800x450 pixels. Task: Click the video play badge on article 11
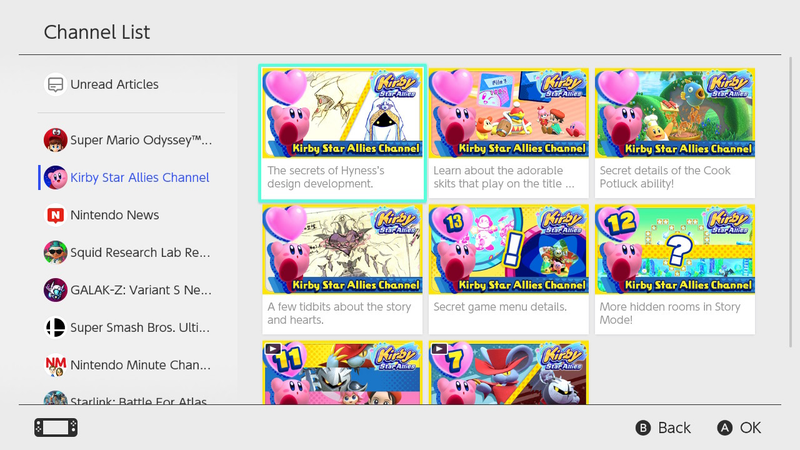(x=273, y=349)
